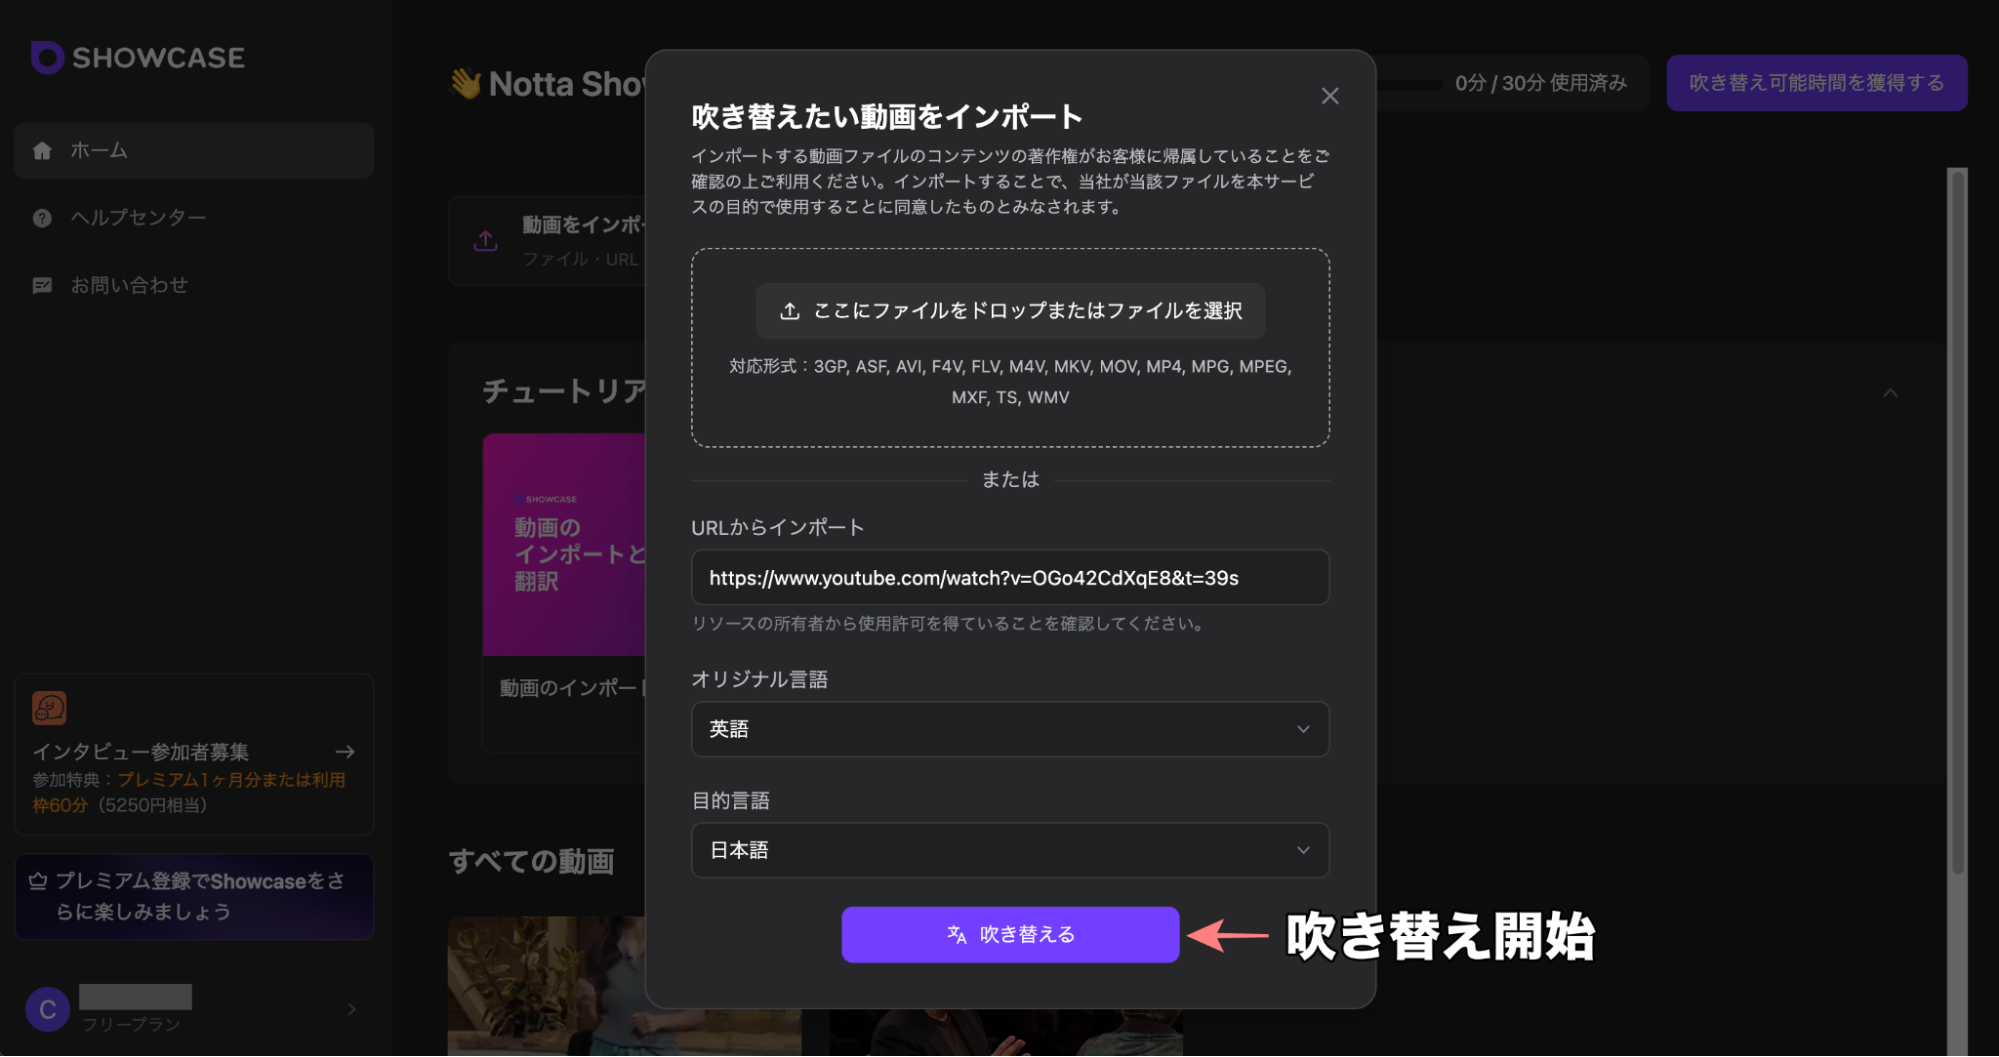
Task: Click the 吹き替えたい動画をインポート dialog title
Action: pyautogui.click(x=887, y=117)
